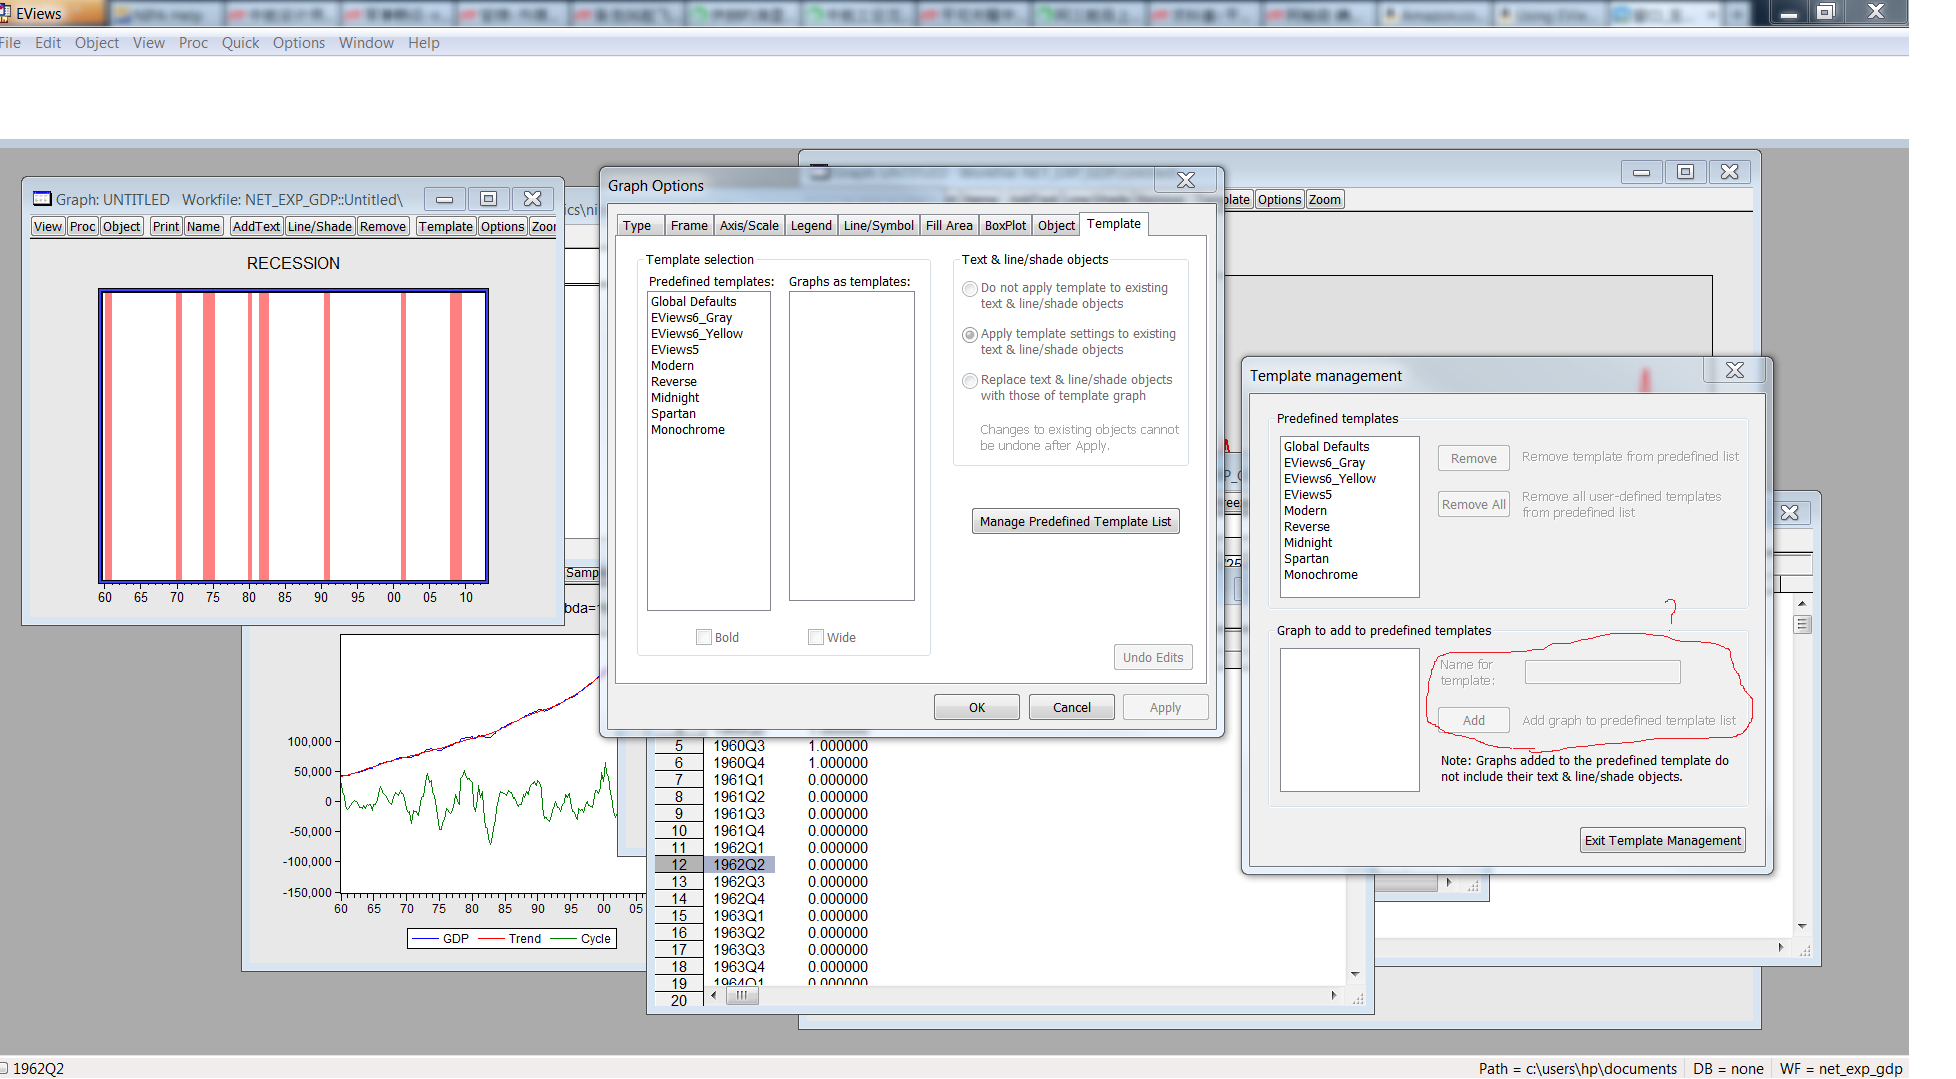Toggle the Wide checkbox

(816, 637)
